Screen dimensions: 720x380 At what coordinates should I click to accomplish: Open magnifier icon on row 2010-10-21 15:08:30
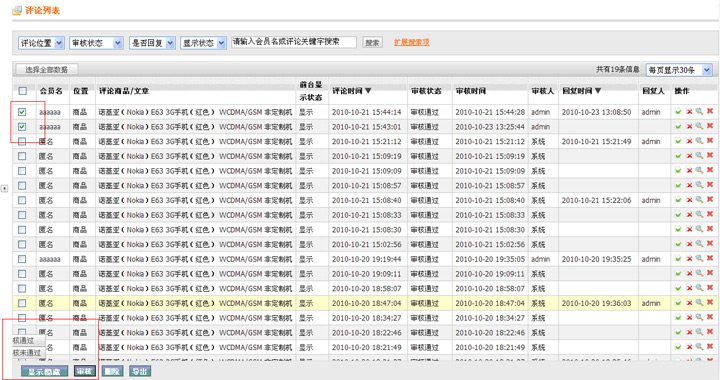point(699,229)
